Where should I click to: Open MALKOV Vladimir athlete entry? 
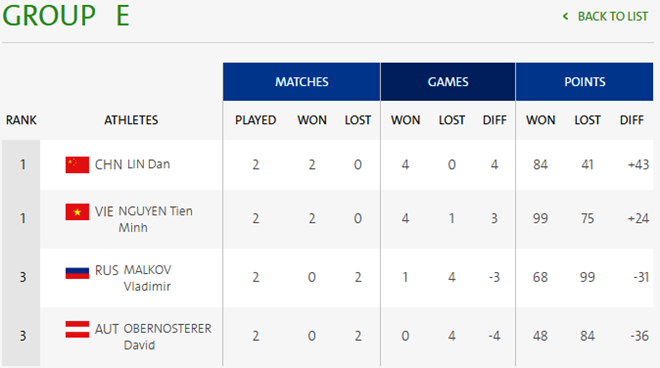coord(147,278)
